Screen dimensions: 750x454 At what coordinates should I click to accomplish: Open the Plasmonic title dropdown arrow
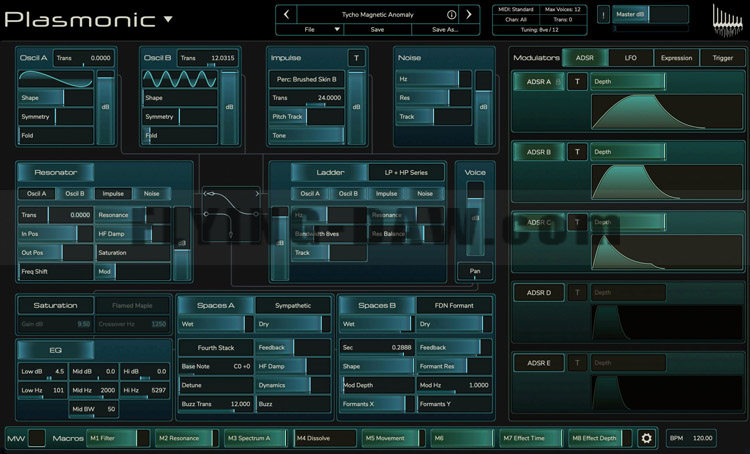[x=168, y=20]
